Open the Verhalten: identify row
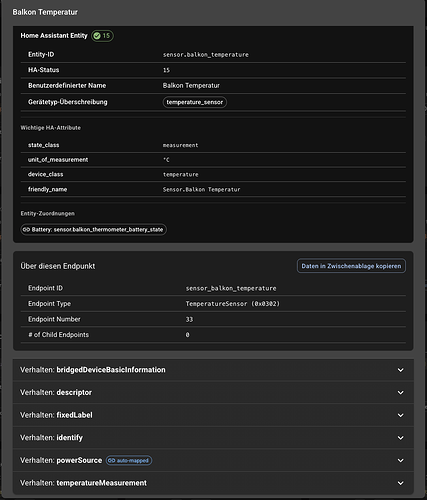Screen dimensions: 427x500 coord(213,438)
